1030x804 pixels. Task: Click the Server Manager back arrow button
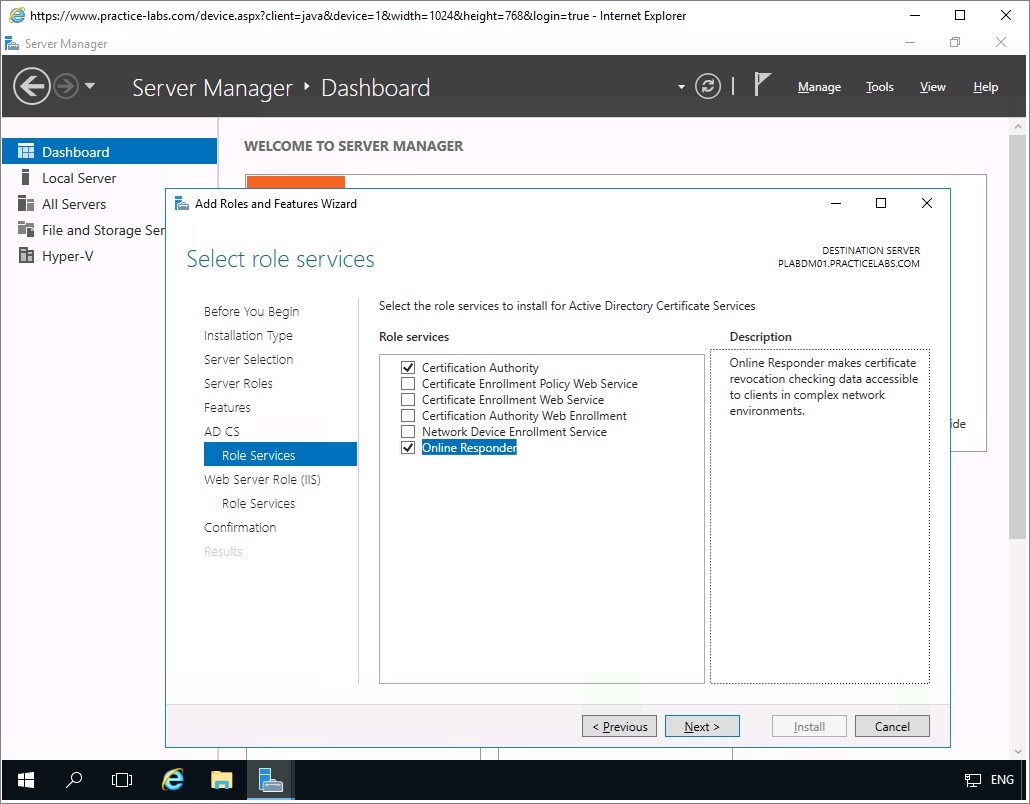[32, 86]
